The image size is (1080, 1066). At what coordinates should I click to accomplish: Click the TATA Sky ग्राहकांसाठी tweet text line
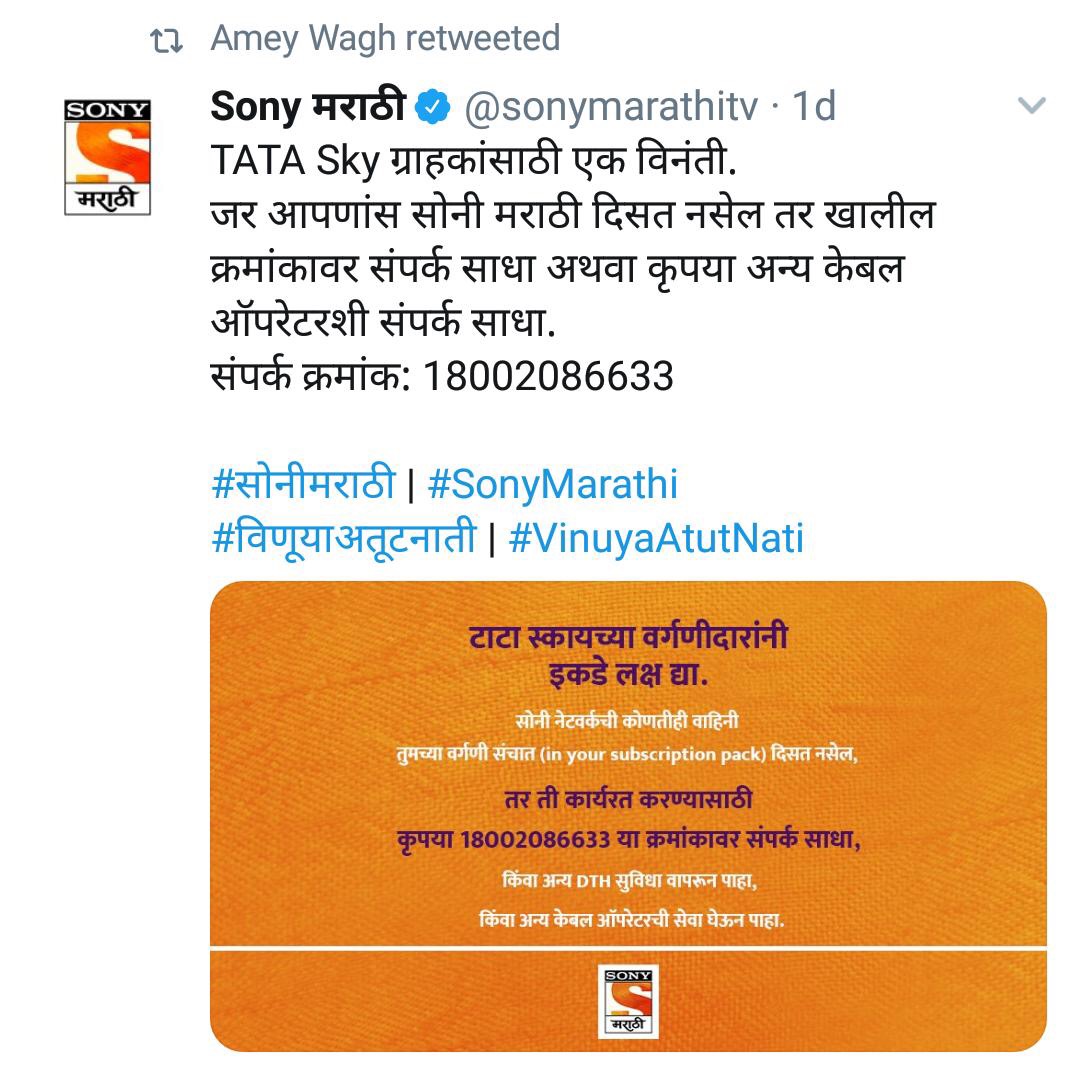474,160
